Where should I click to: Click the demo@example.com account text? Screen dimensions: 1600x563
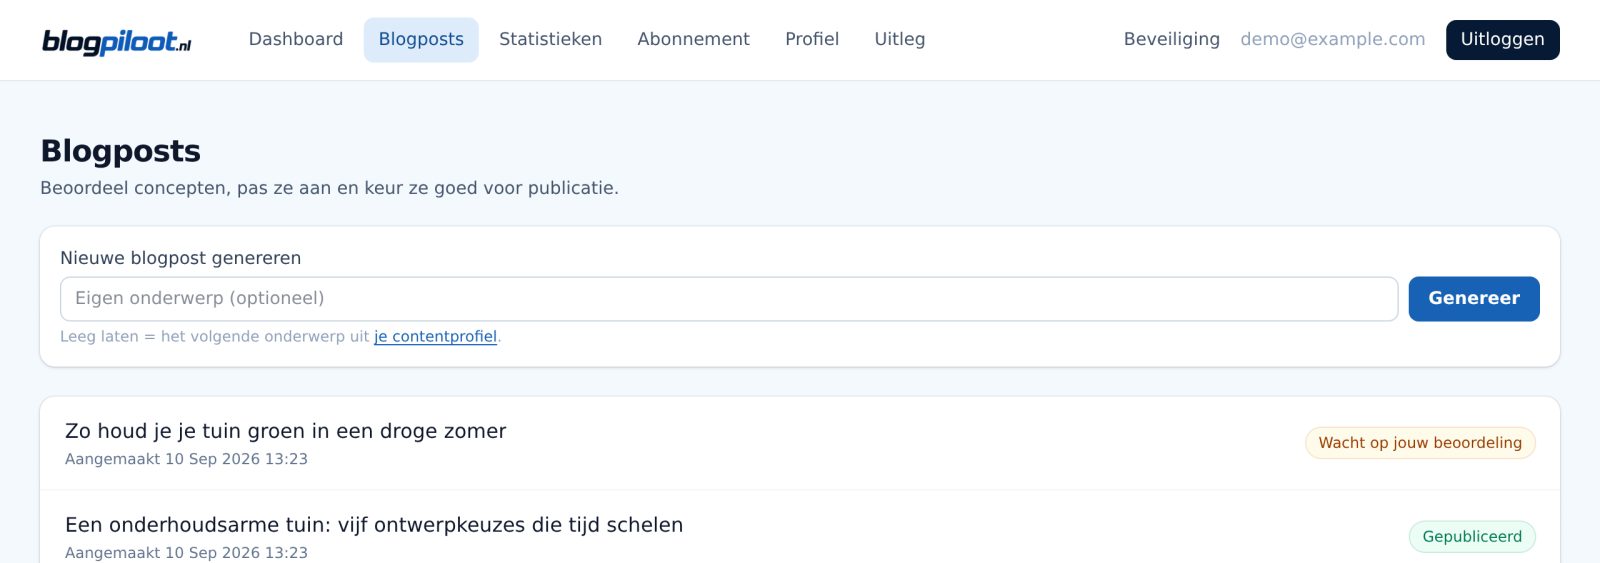point(1333,40)
